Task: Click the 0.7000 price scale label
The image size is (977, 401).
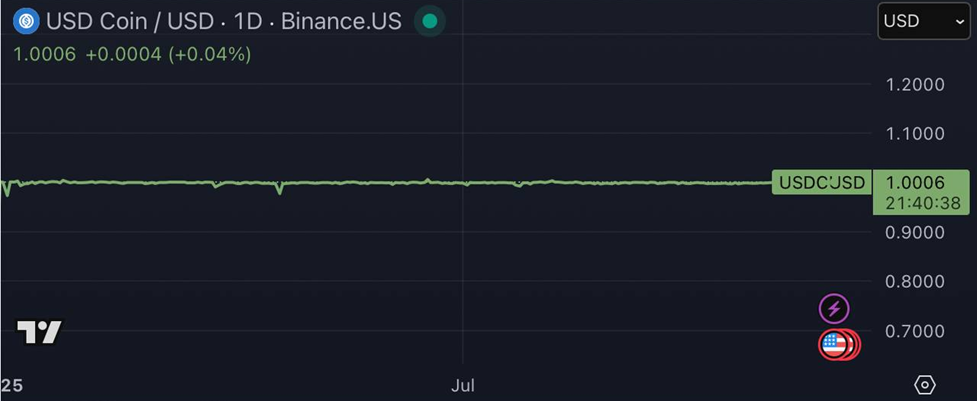Action: (916, 330)
